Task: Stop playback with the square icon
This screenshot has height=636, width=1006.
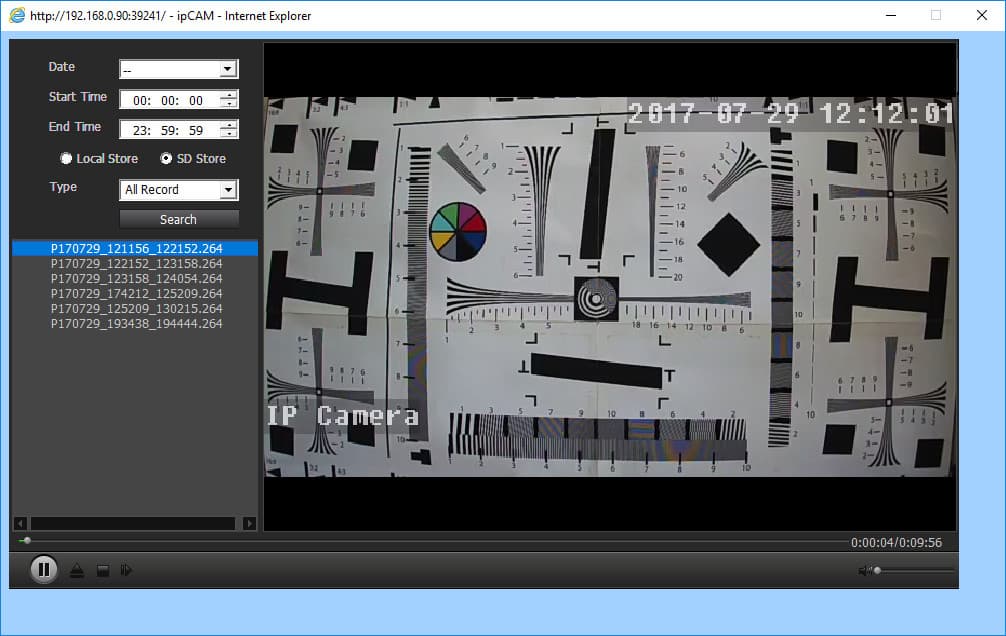Action: click(x=103, y=570)
